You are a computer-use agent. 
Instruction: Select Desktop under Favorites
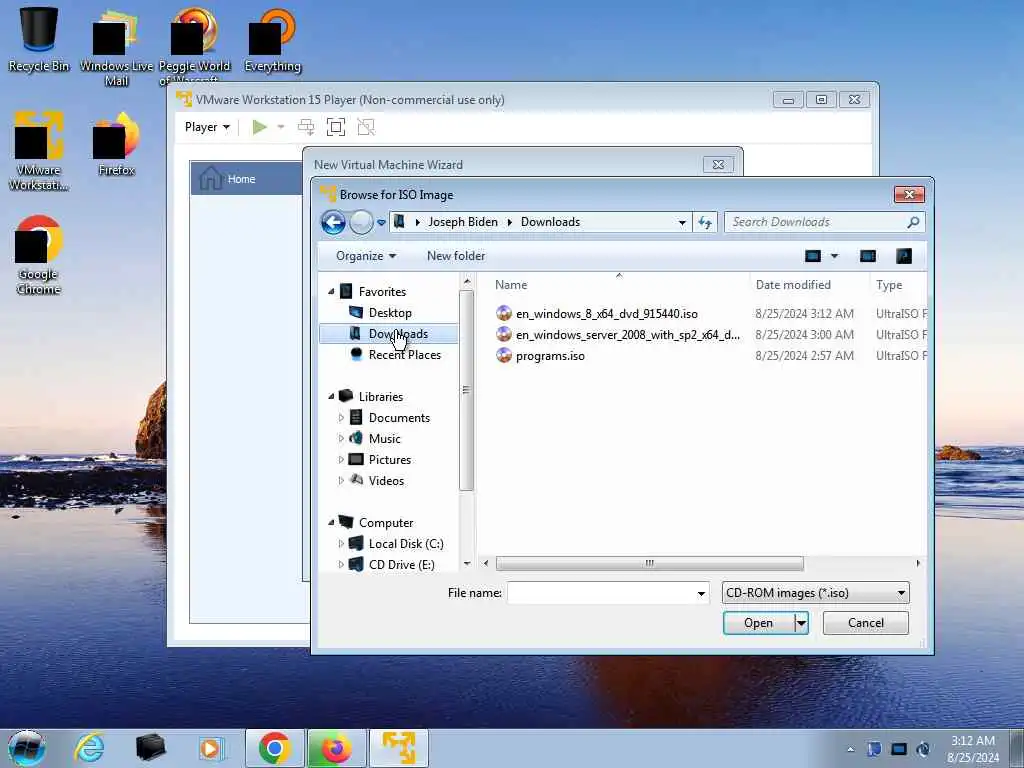[390, 313]
